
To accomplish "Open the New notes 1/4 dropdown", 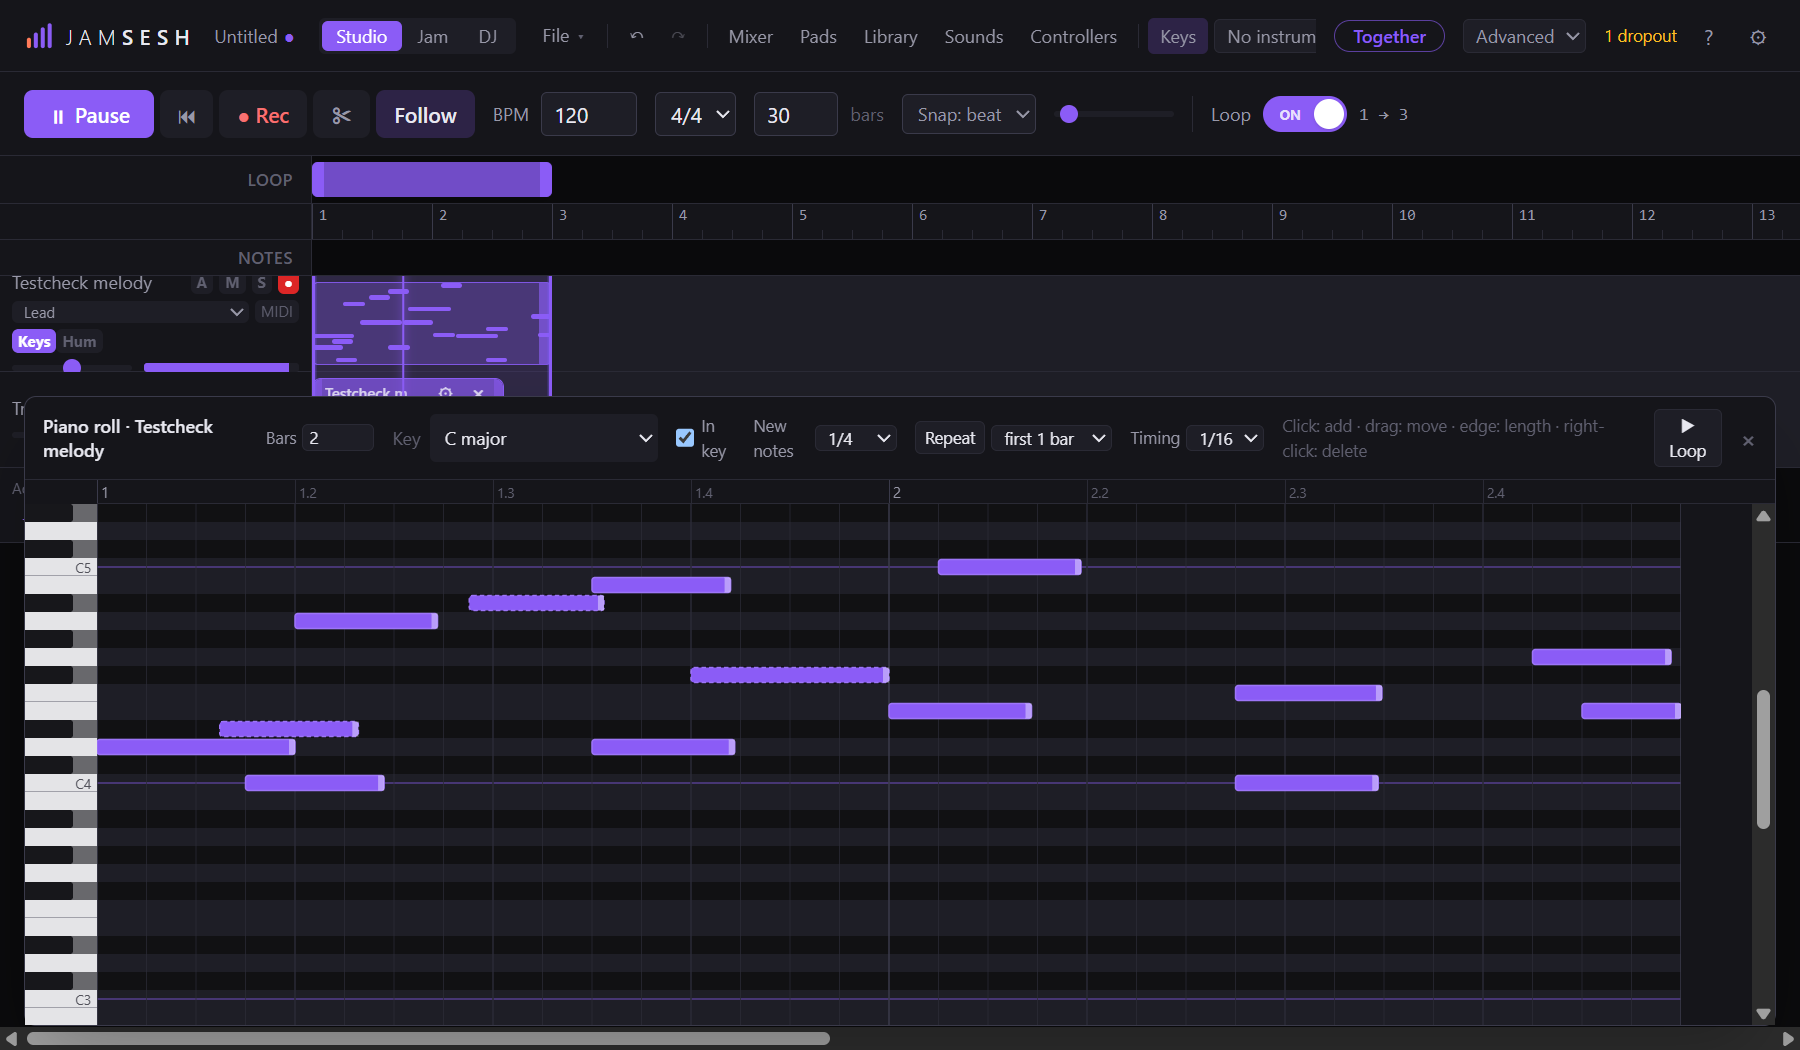I will pos(856,439).
